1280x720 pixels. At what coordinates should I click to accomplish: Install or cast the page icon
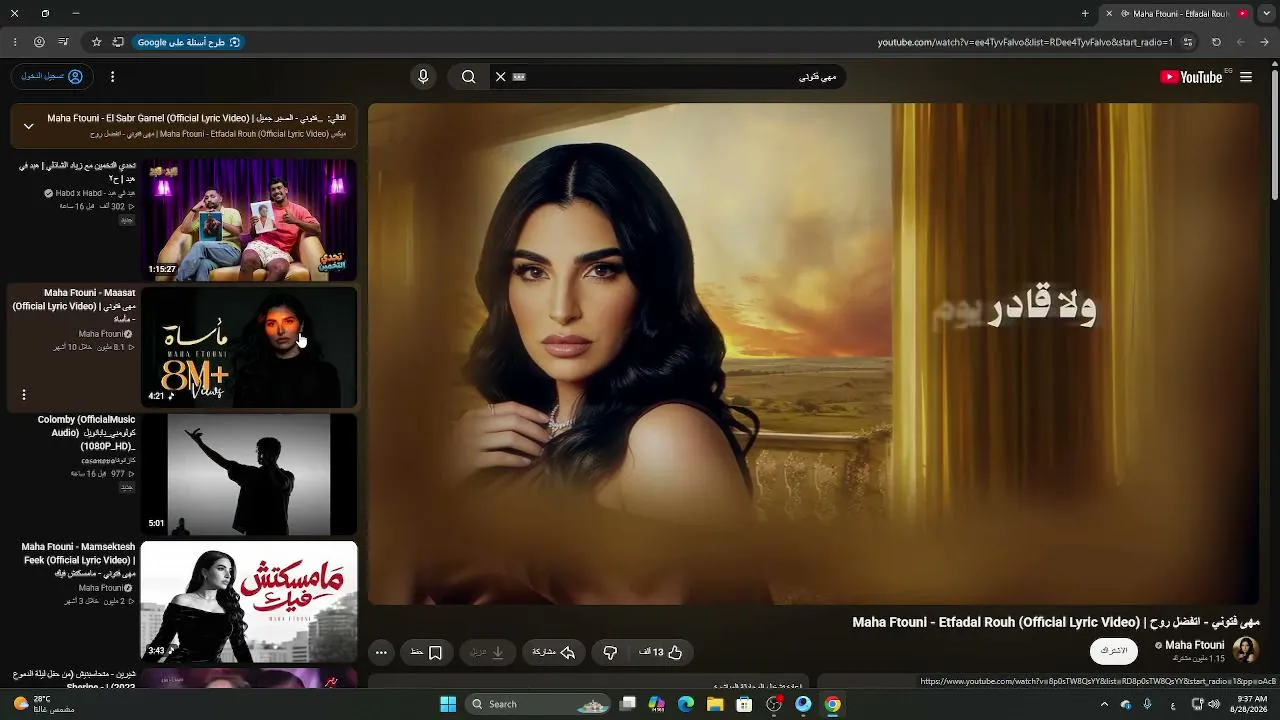point(118,42)
